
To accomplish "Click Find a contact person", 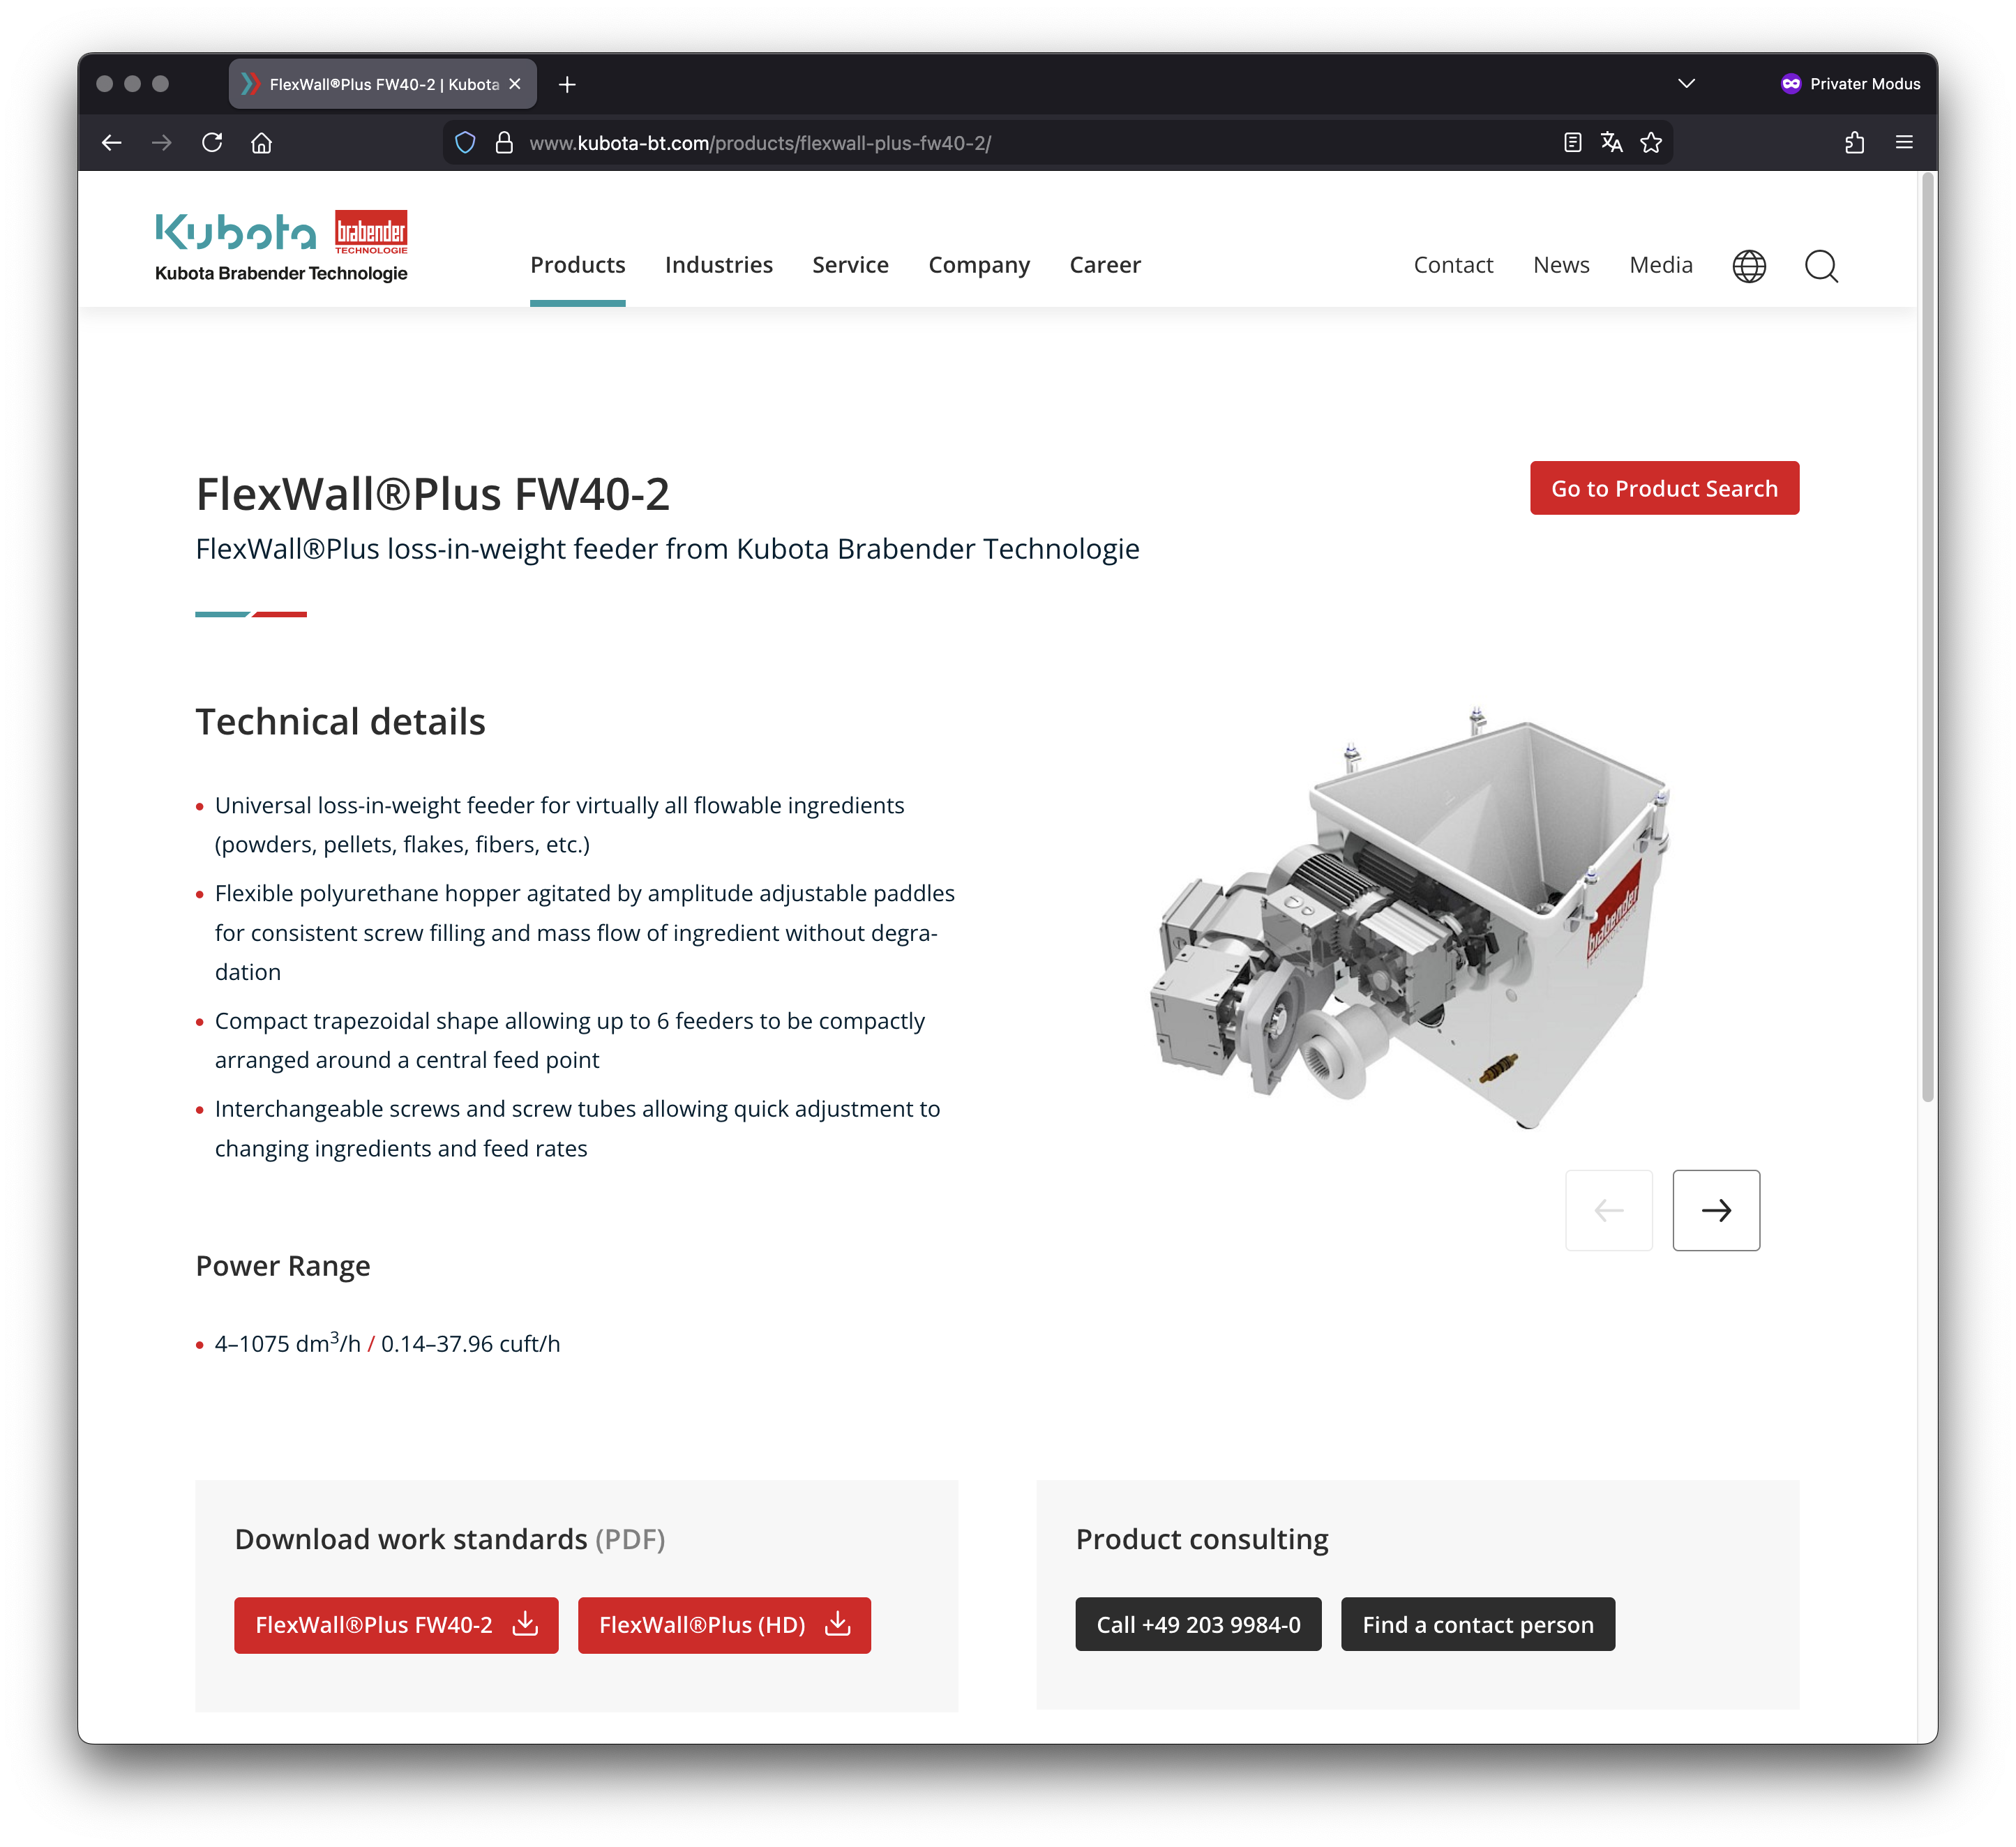I will (1477, 1625).
